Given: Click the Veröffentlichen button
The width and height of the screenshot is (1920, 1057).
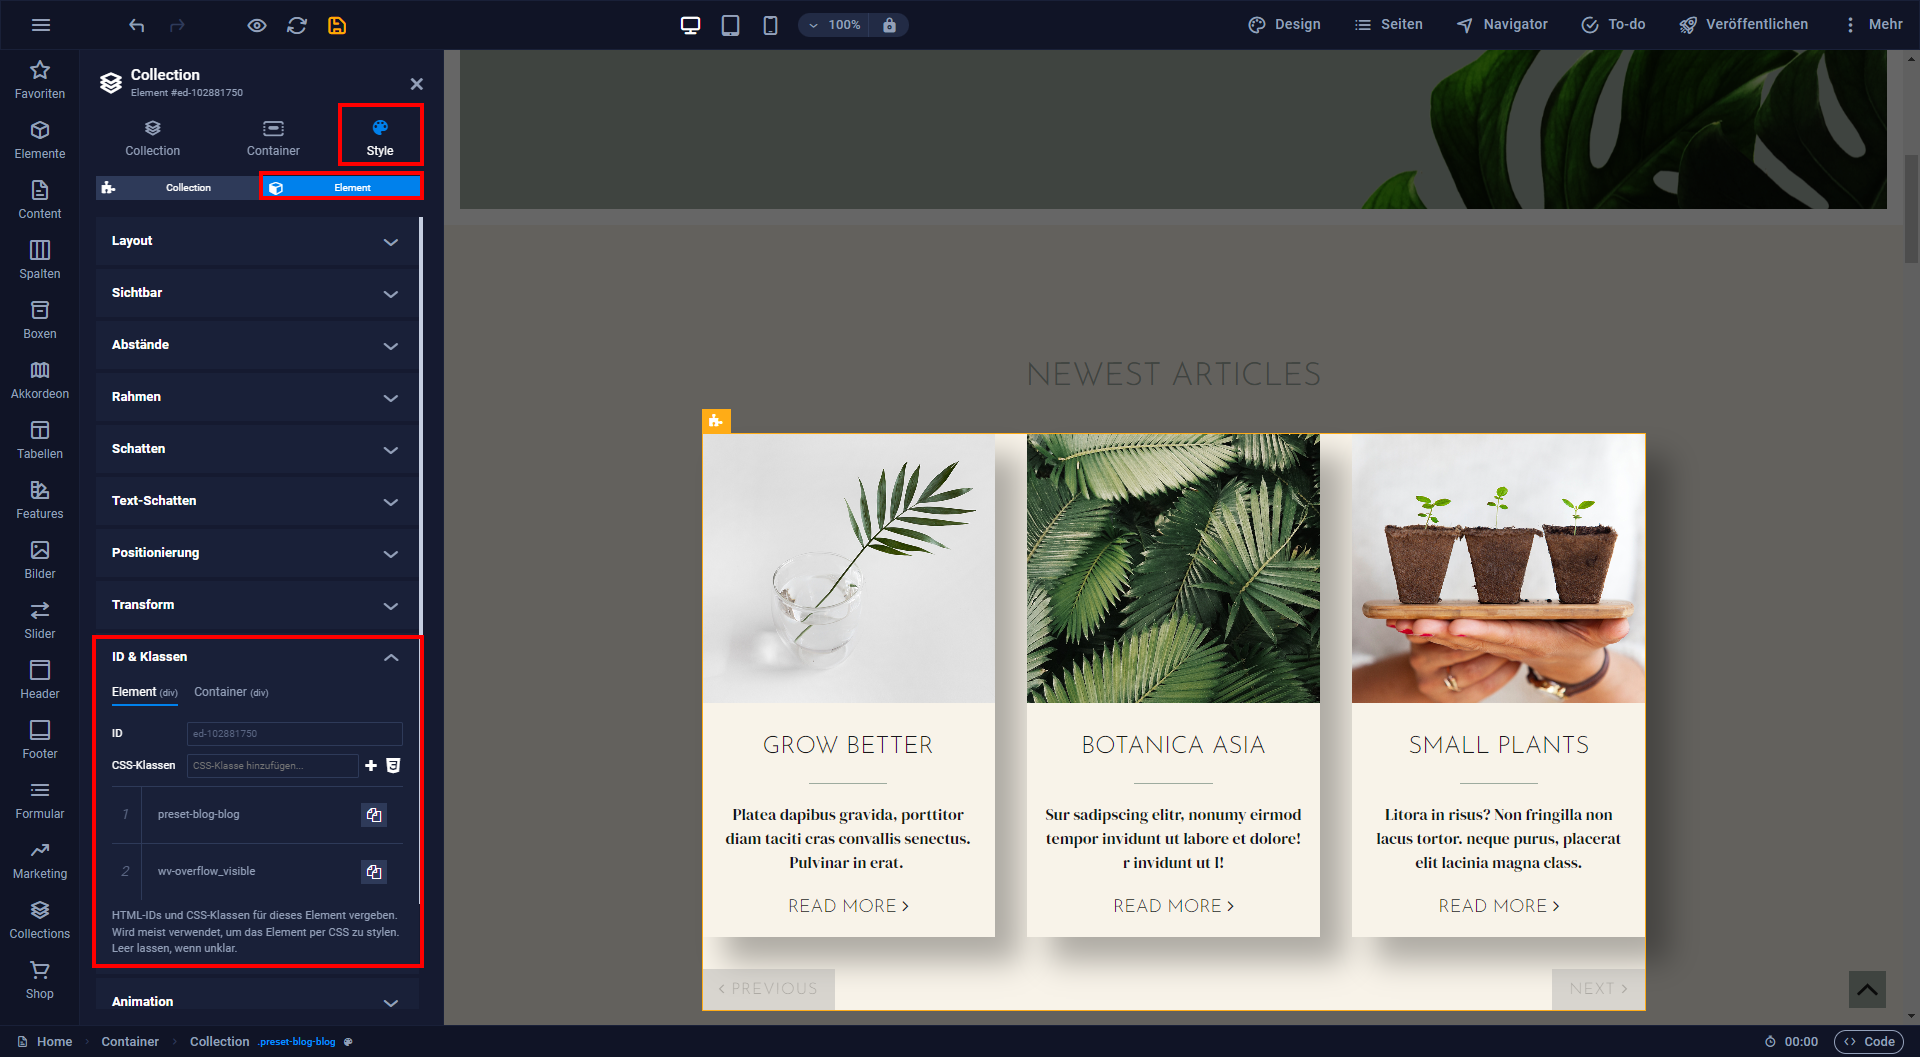Looking at the screenshot, I should (1743, 25).
